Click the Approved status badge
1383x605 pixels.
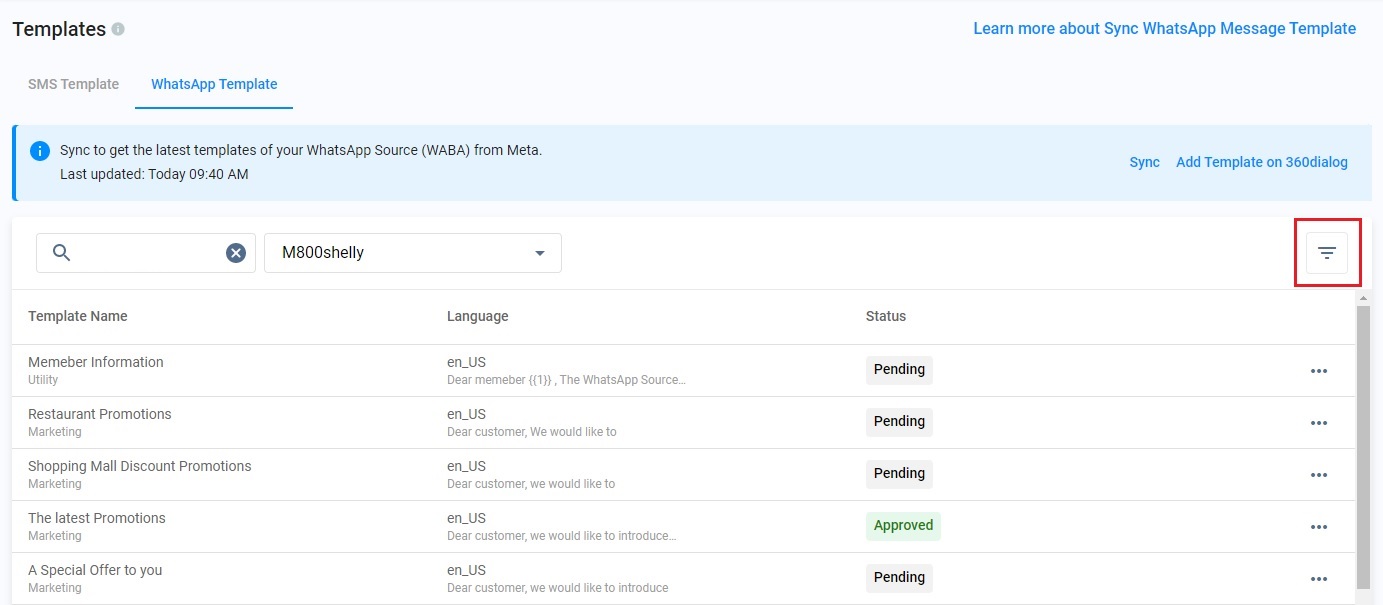coord(903,526)
